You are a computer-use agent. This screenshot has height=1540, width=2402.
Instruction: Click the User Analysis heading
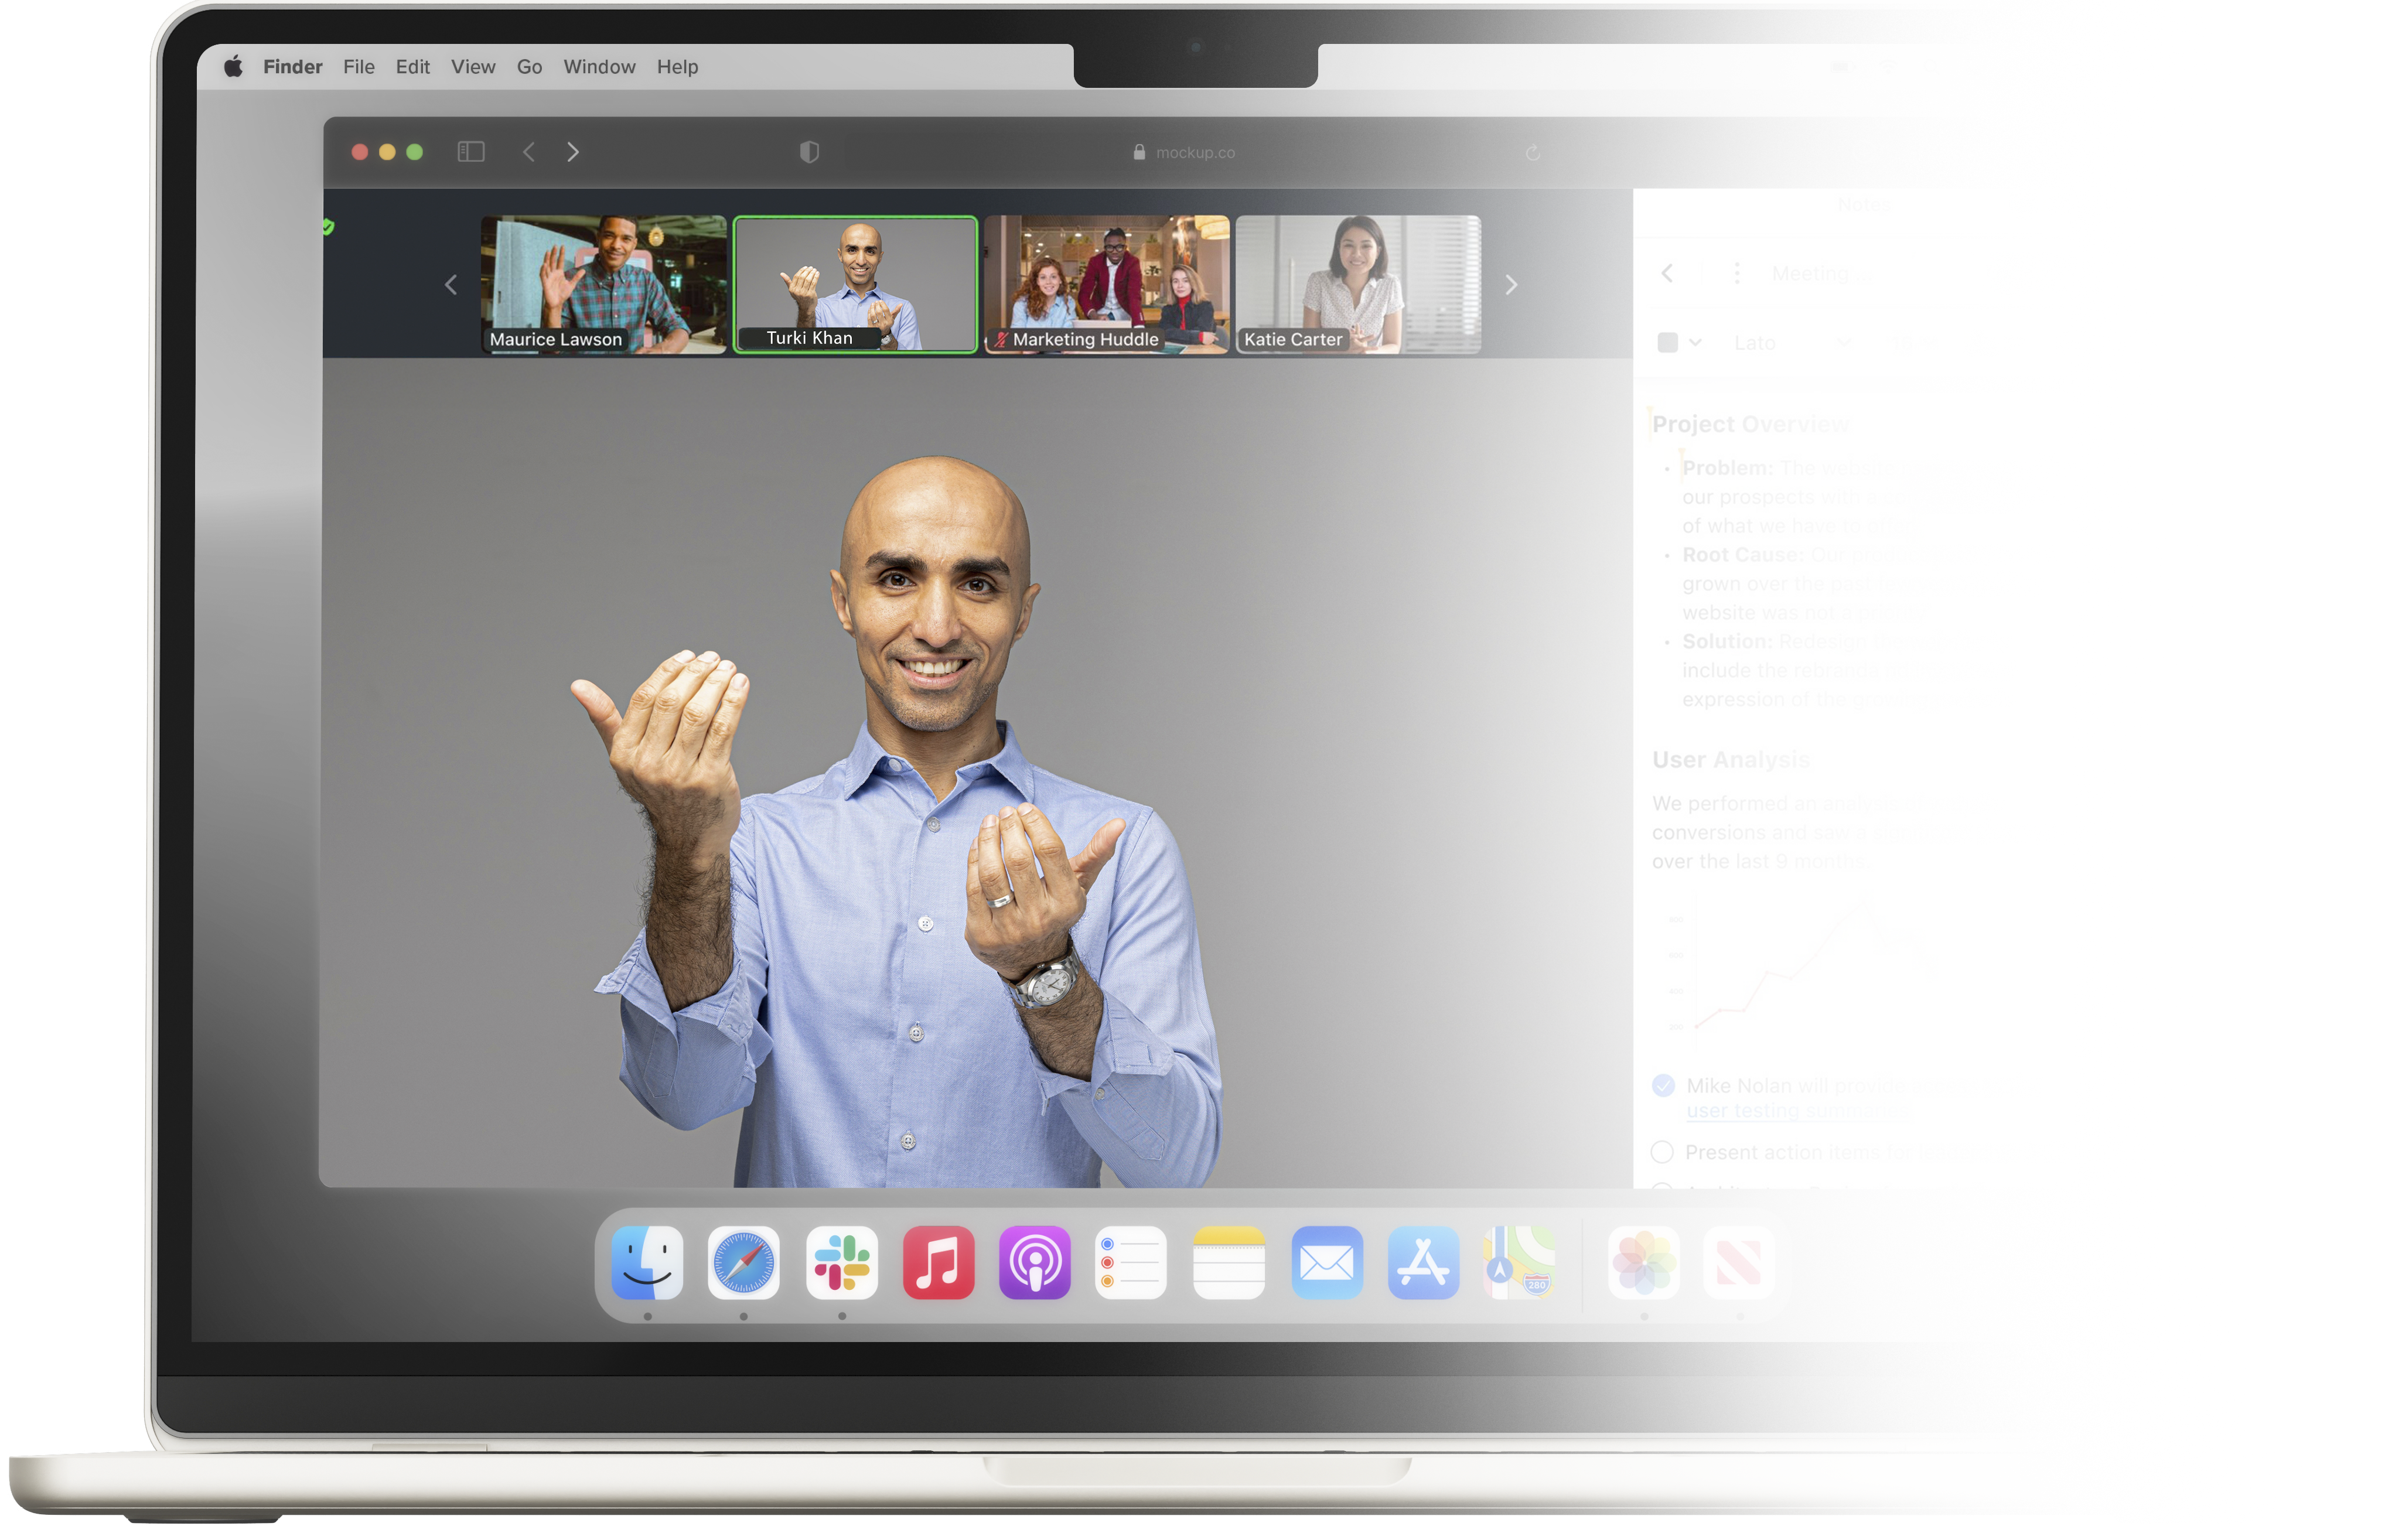(1730, 760)
